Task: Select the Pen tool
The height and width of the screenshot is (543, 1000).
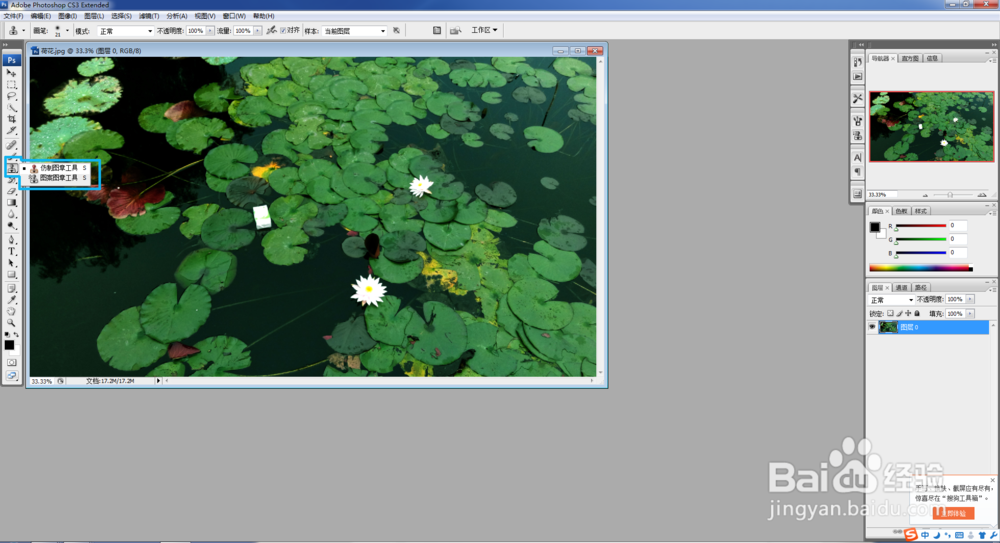Action: (11, 240)
